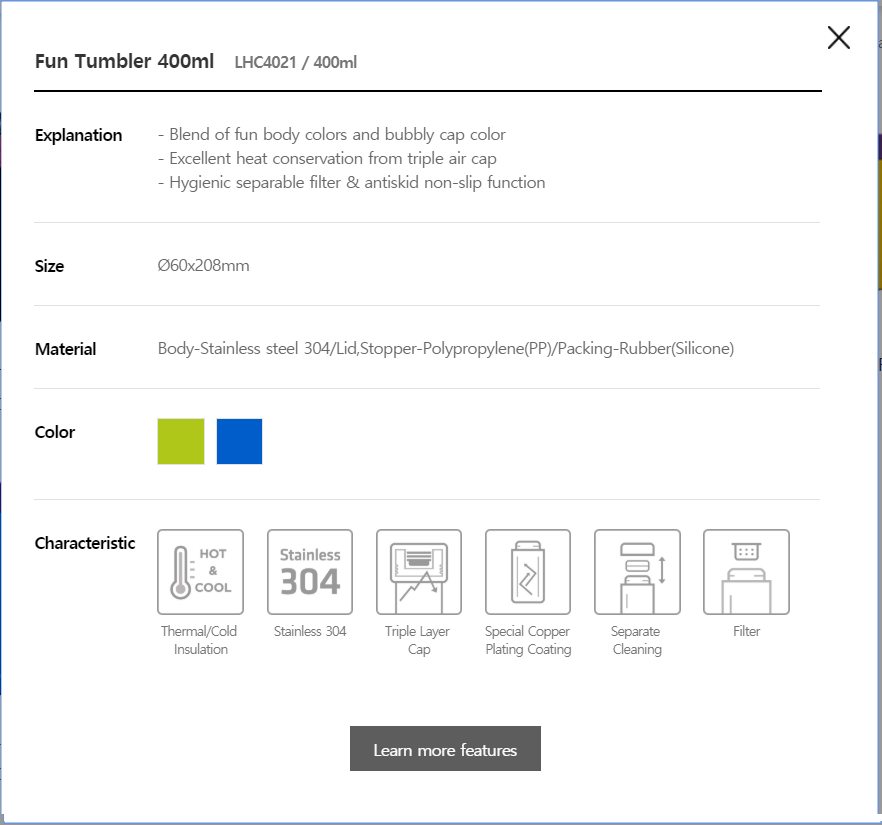The image size is (882, 825).
Task: Choose the lime green color swatch
Action: click(181, 441)
